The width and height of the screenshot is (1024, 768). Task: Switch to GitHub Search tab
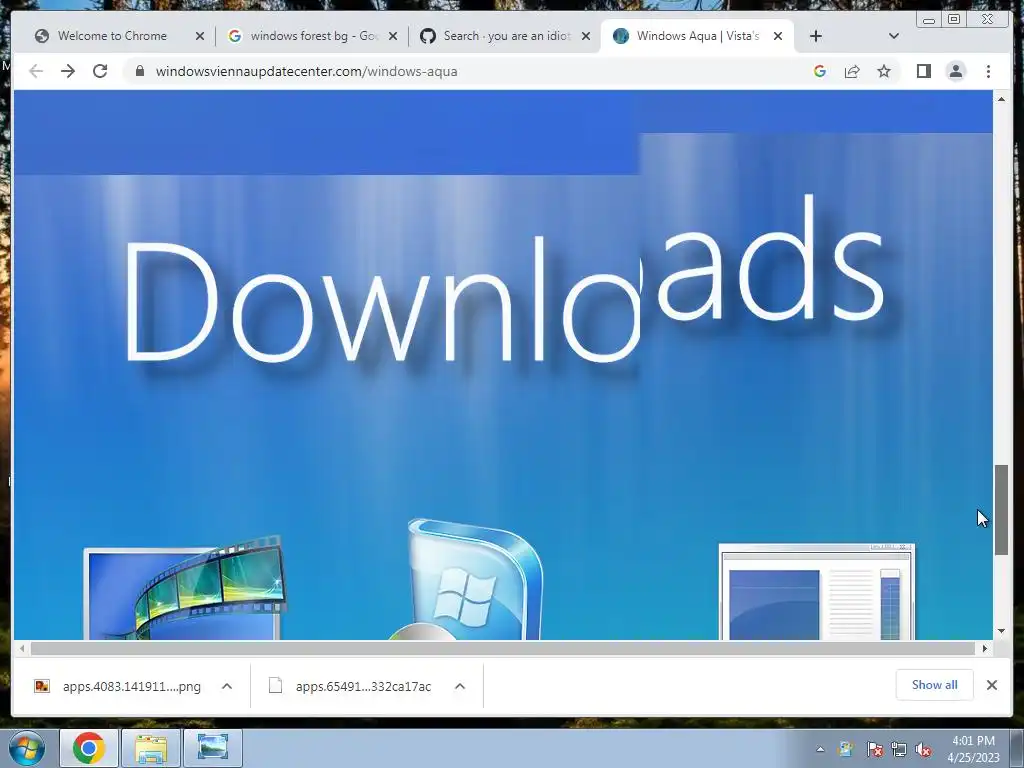click(505, 36)
